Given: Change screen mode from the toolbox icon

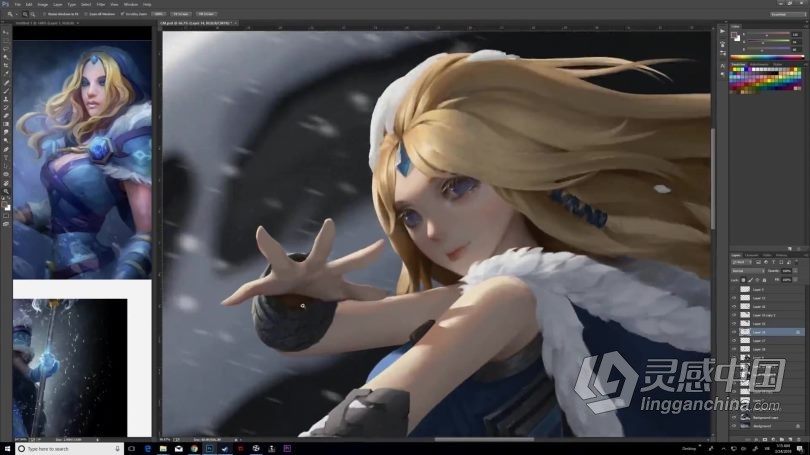Looking at the screenshot, I should 6,224.
